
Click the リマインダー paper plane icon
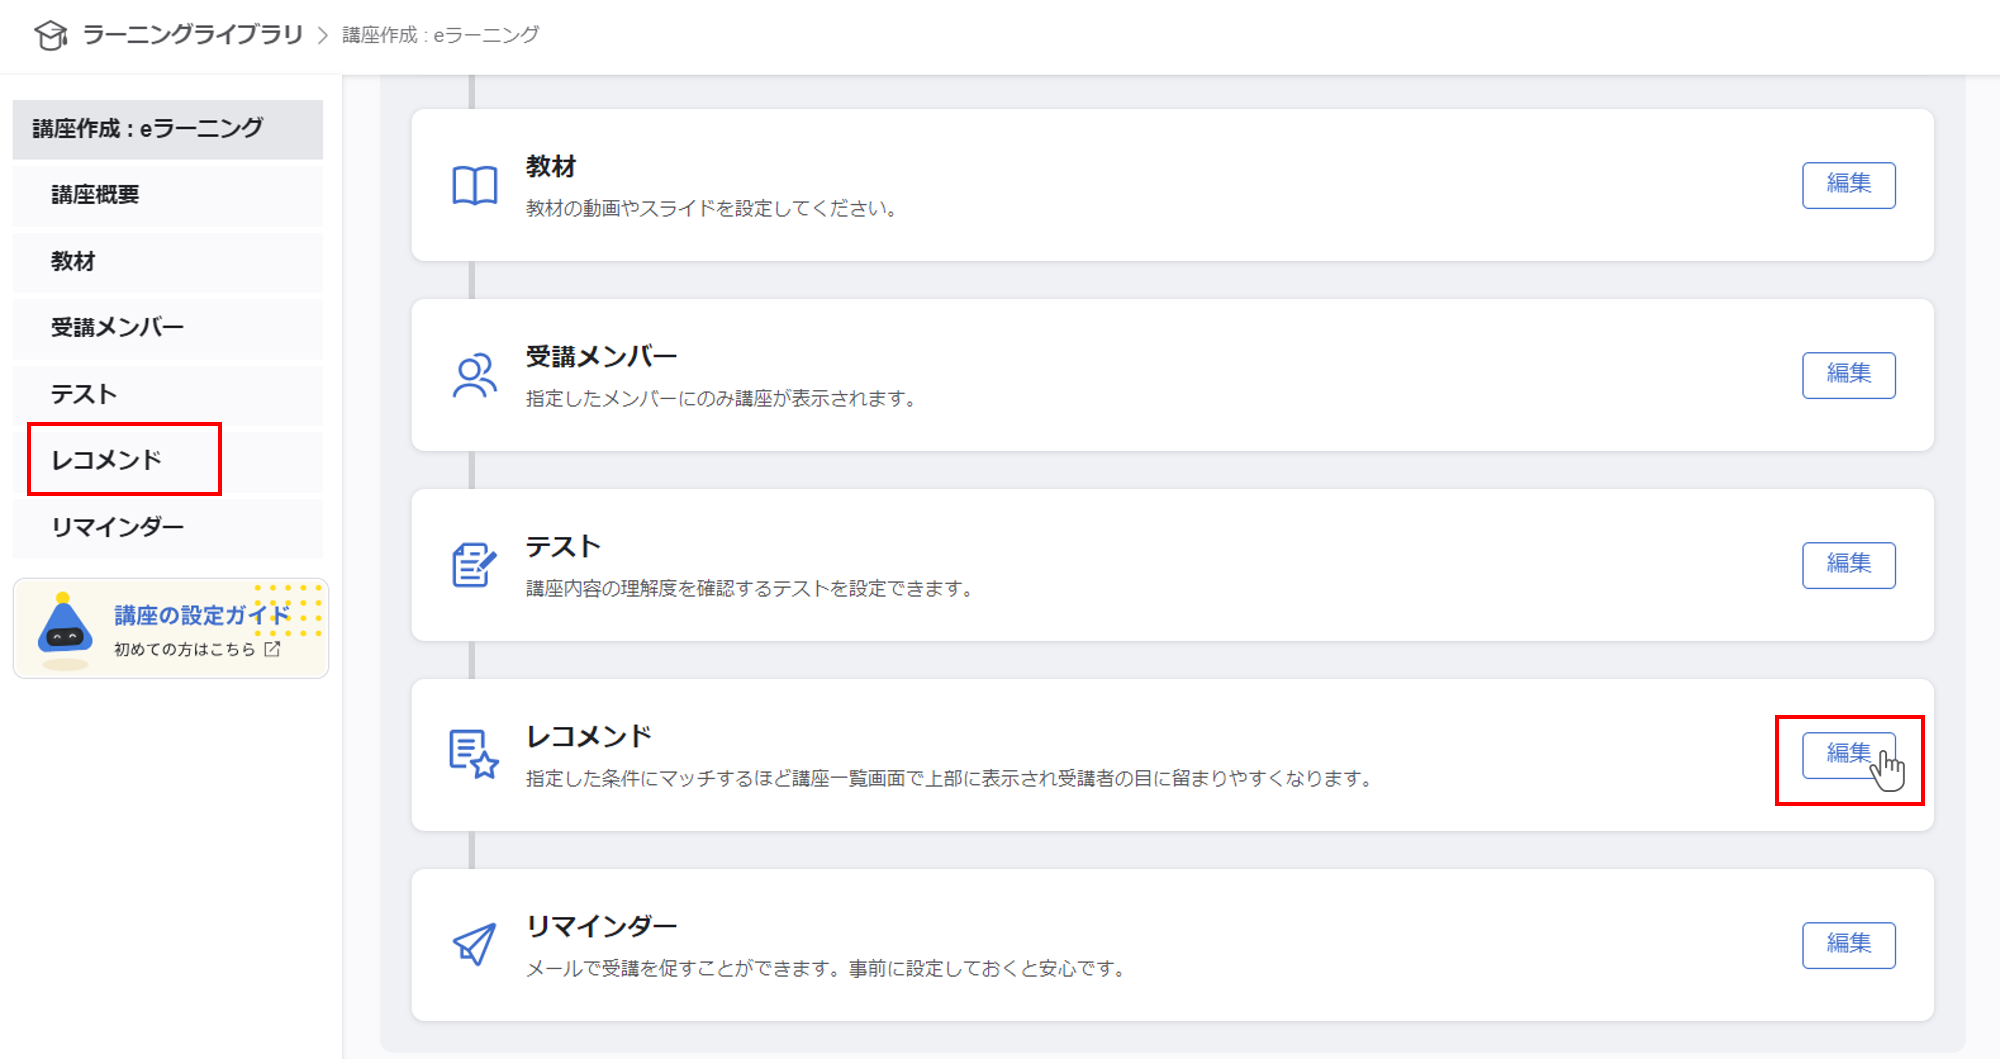pos(474,944)
